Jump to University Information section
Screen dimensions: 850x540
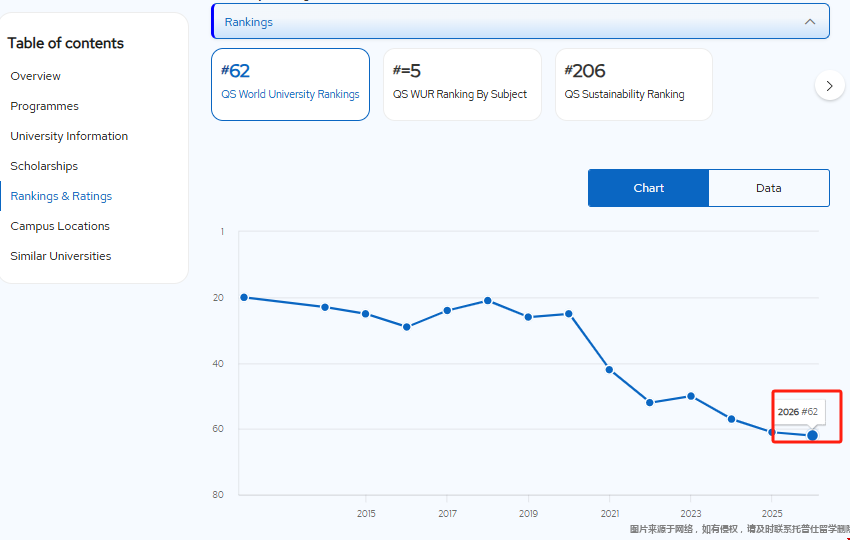coord(69,136)
